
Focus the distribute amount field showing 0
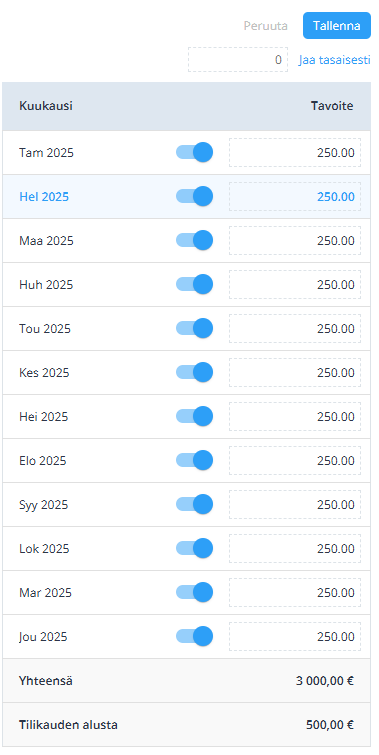tap(238, 60)
